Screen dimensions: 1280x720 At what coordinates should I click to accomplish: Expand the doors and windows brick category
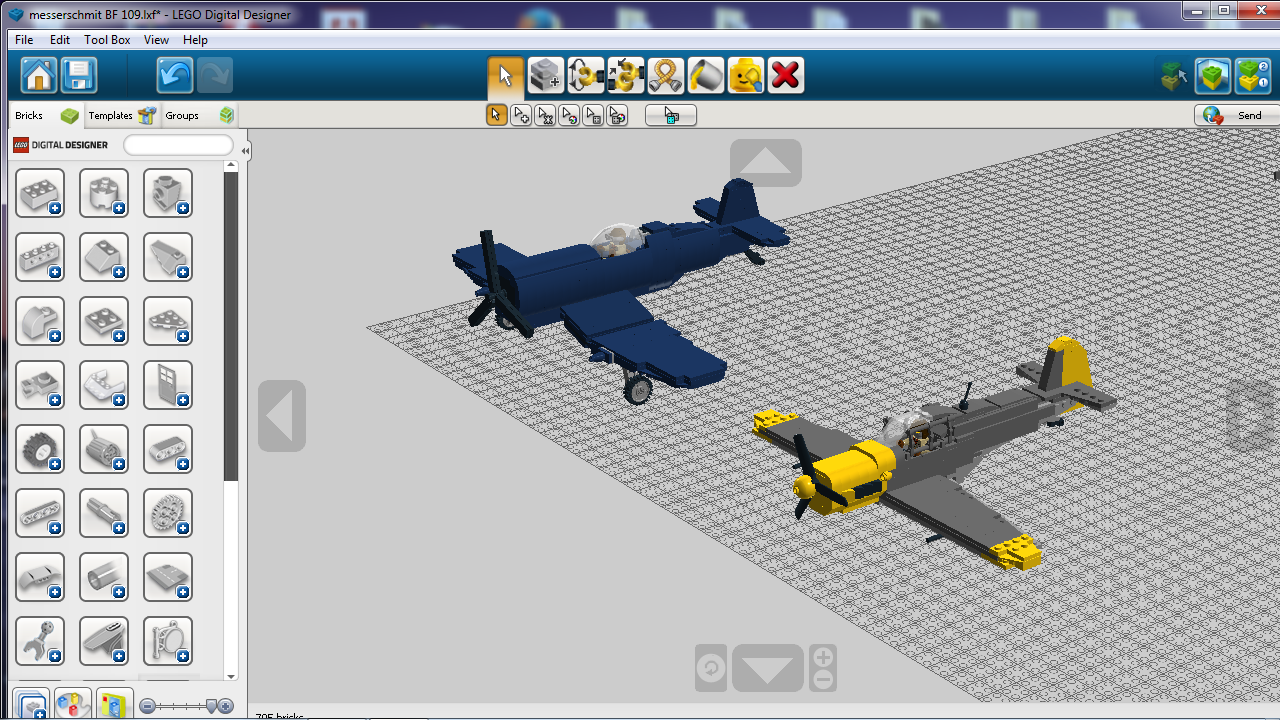[168, 385]
